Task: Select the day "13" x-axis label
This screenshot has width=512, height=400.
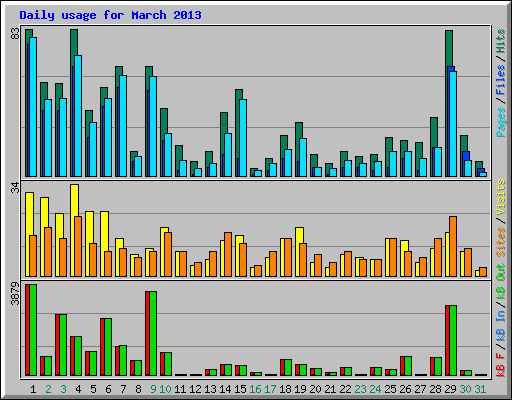Action: click(210, 389)
